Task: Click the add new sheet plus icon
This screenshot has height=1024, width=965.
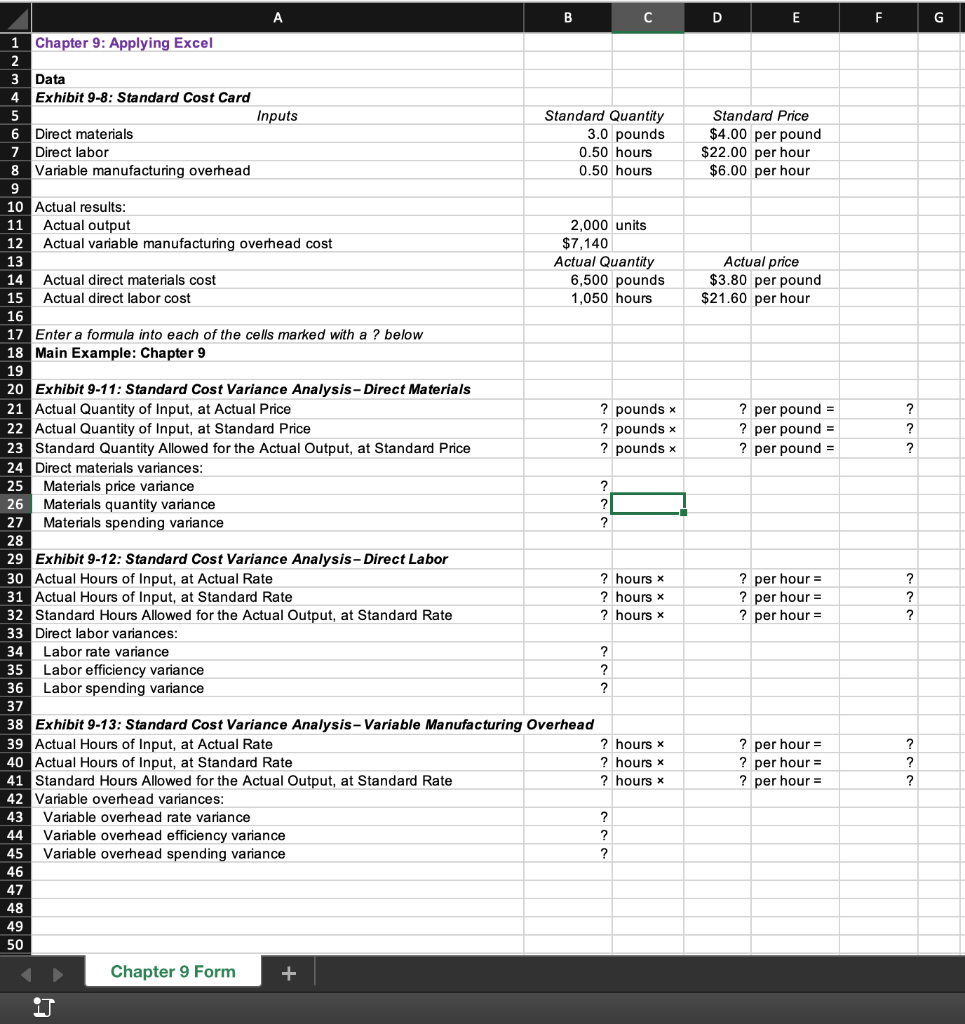Action: pyautogui.click(x=288, y=970)
